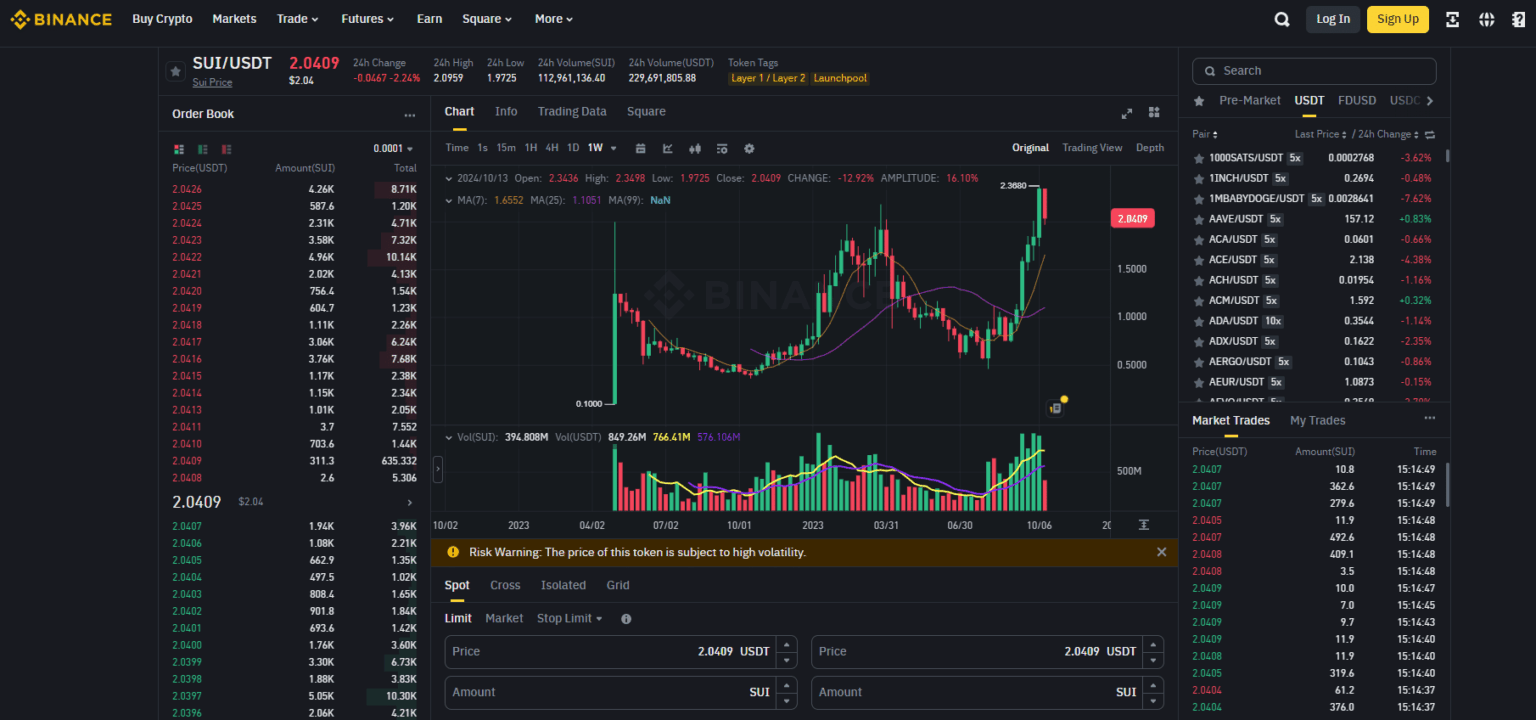Screen dimensions: 1536x720
Task: Star SUI/USDT as a favorite pair
Action: (x=176, y=69)
